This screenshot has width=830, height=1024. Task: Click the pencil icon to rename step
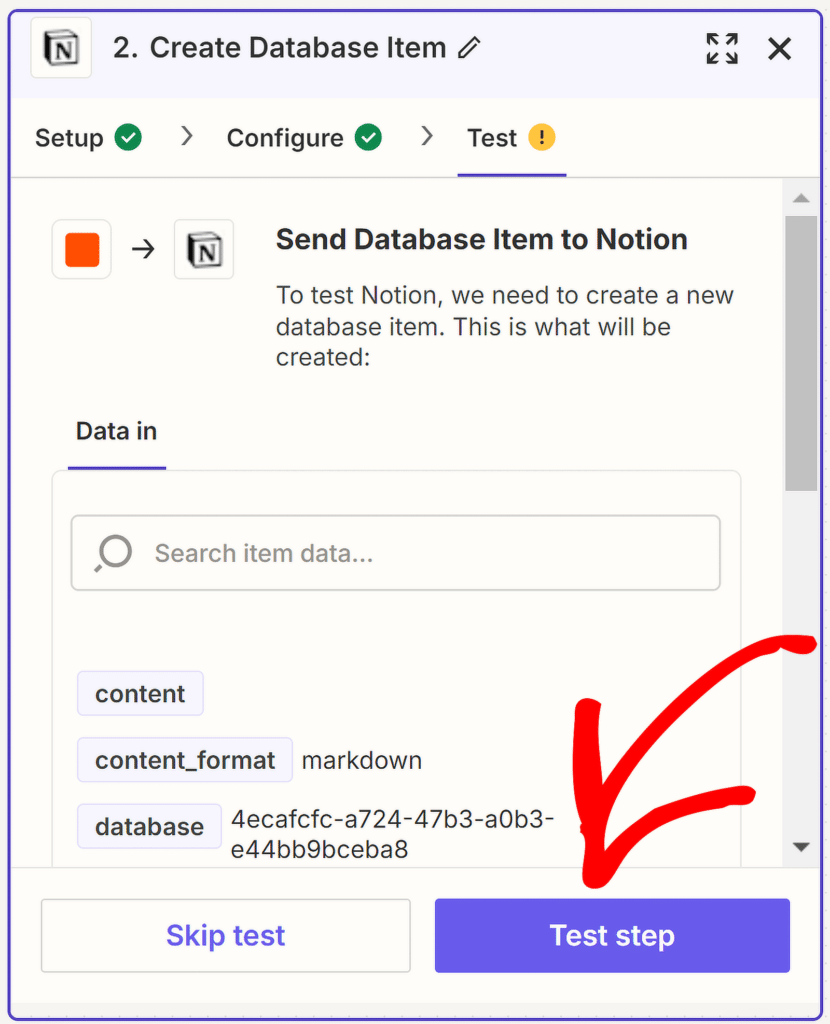pyautogui.click(x=469, y=48)
